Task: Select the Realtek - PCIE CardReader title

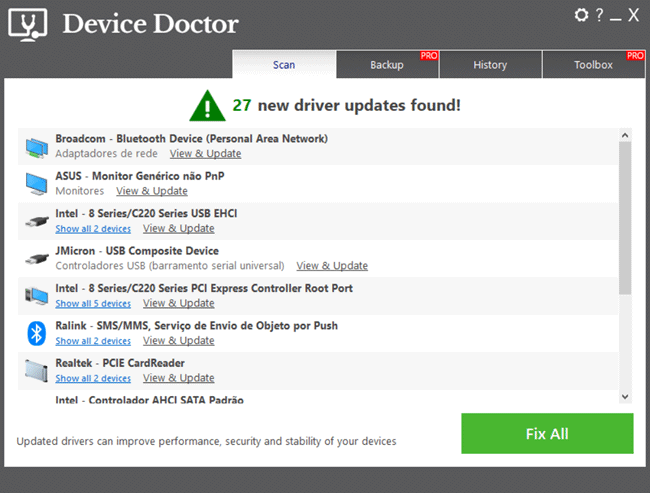Action: pos(120,363)
